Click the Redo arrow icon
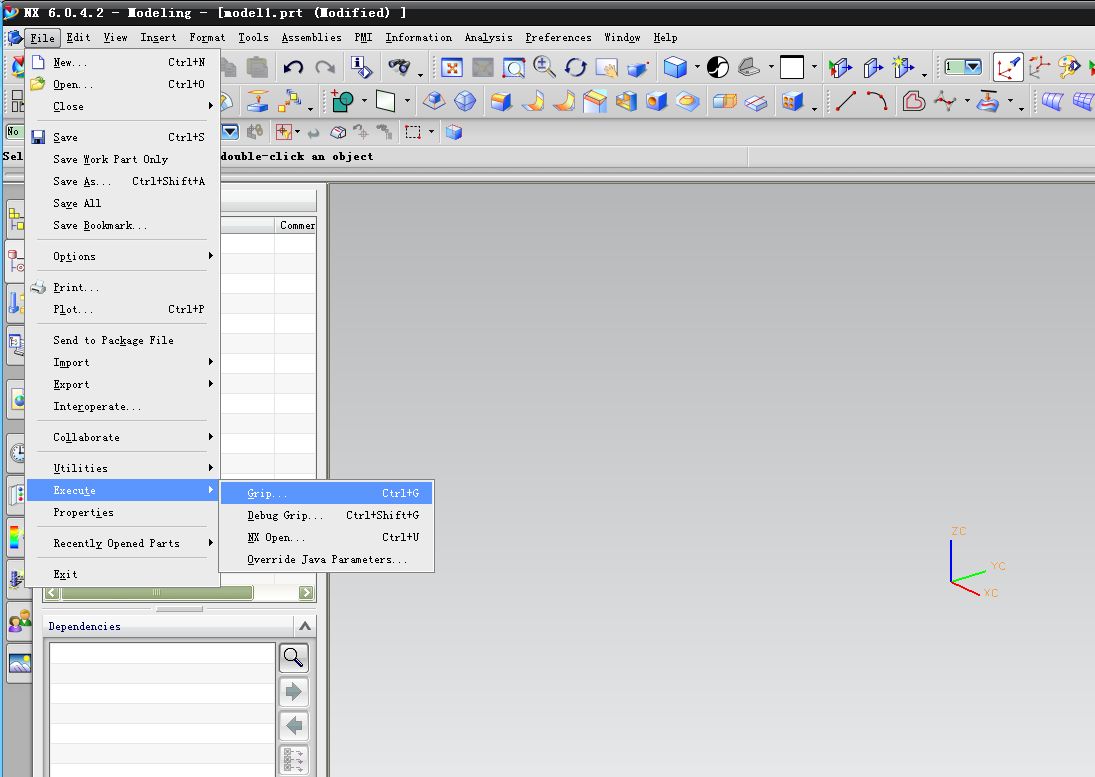 pos(325,68)
